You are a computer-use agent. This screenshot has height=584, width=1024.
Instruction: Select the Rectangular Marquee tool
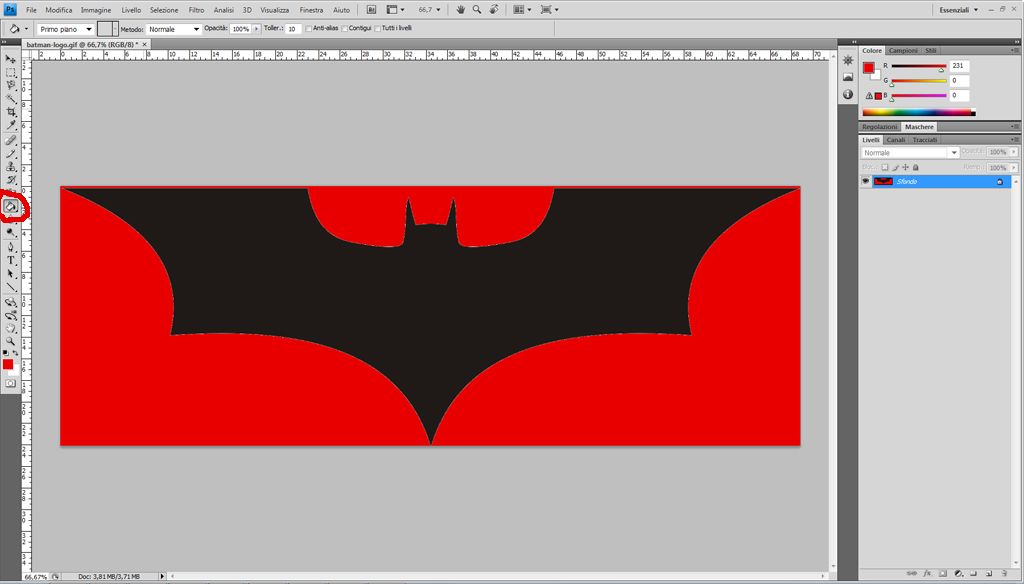click(x=11, y=72)
